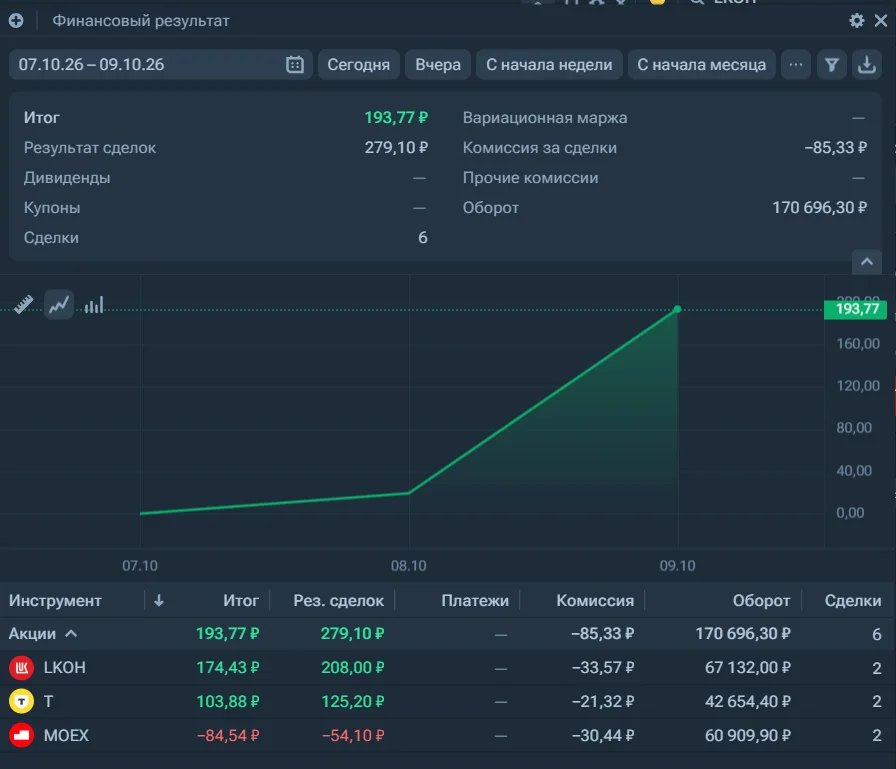Click the chart data point on 09.10
Image resolution: width=896 pixels, height=769 pixels.
point(677,309)
